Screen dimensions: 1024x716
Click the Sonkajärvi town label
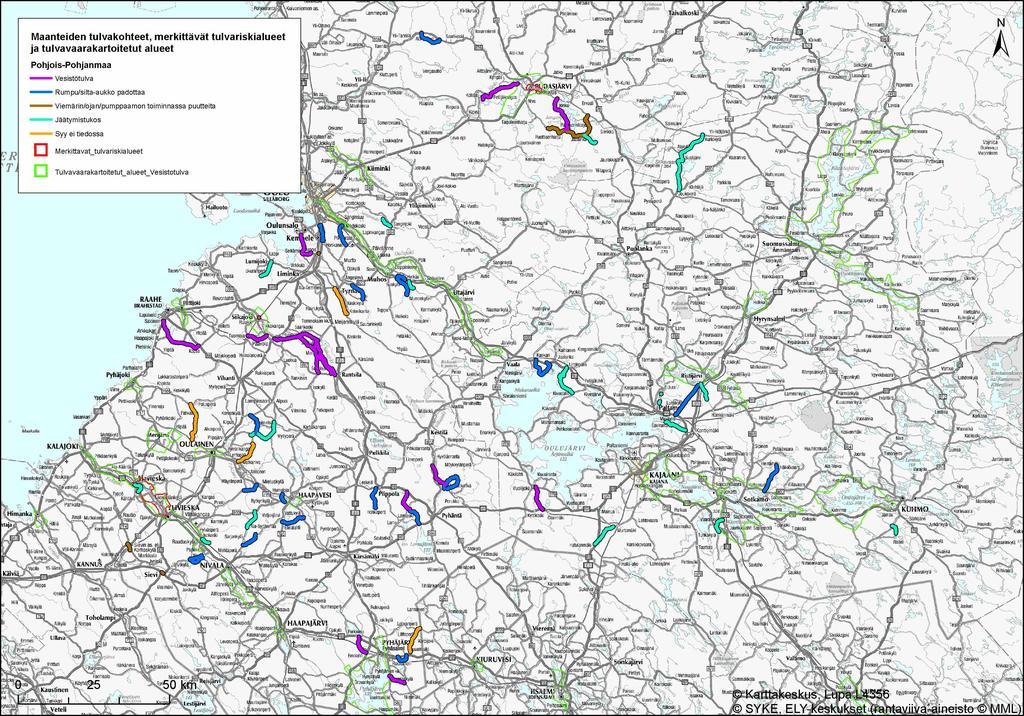click(x=628, y=662)
